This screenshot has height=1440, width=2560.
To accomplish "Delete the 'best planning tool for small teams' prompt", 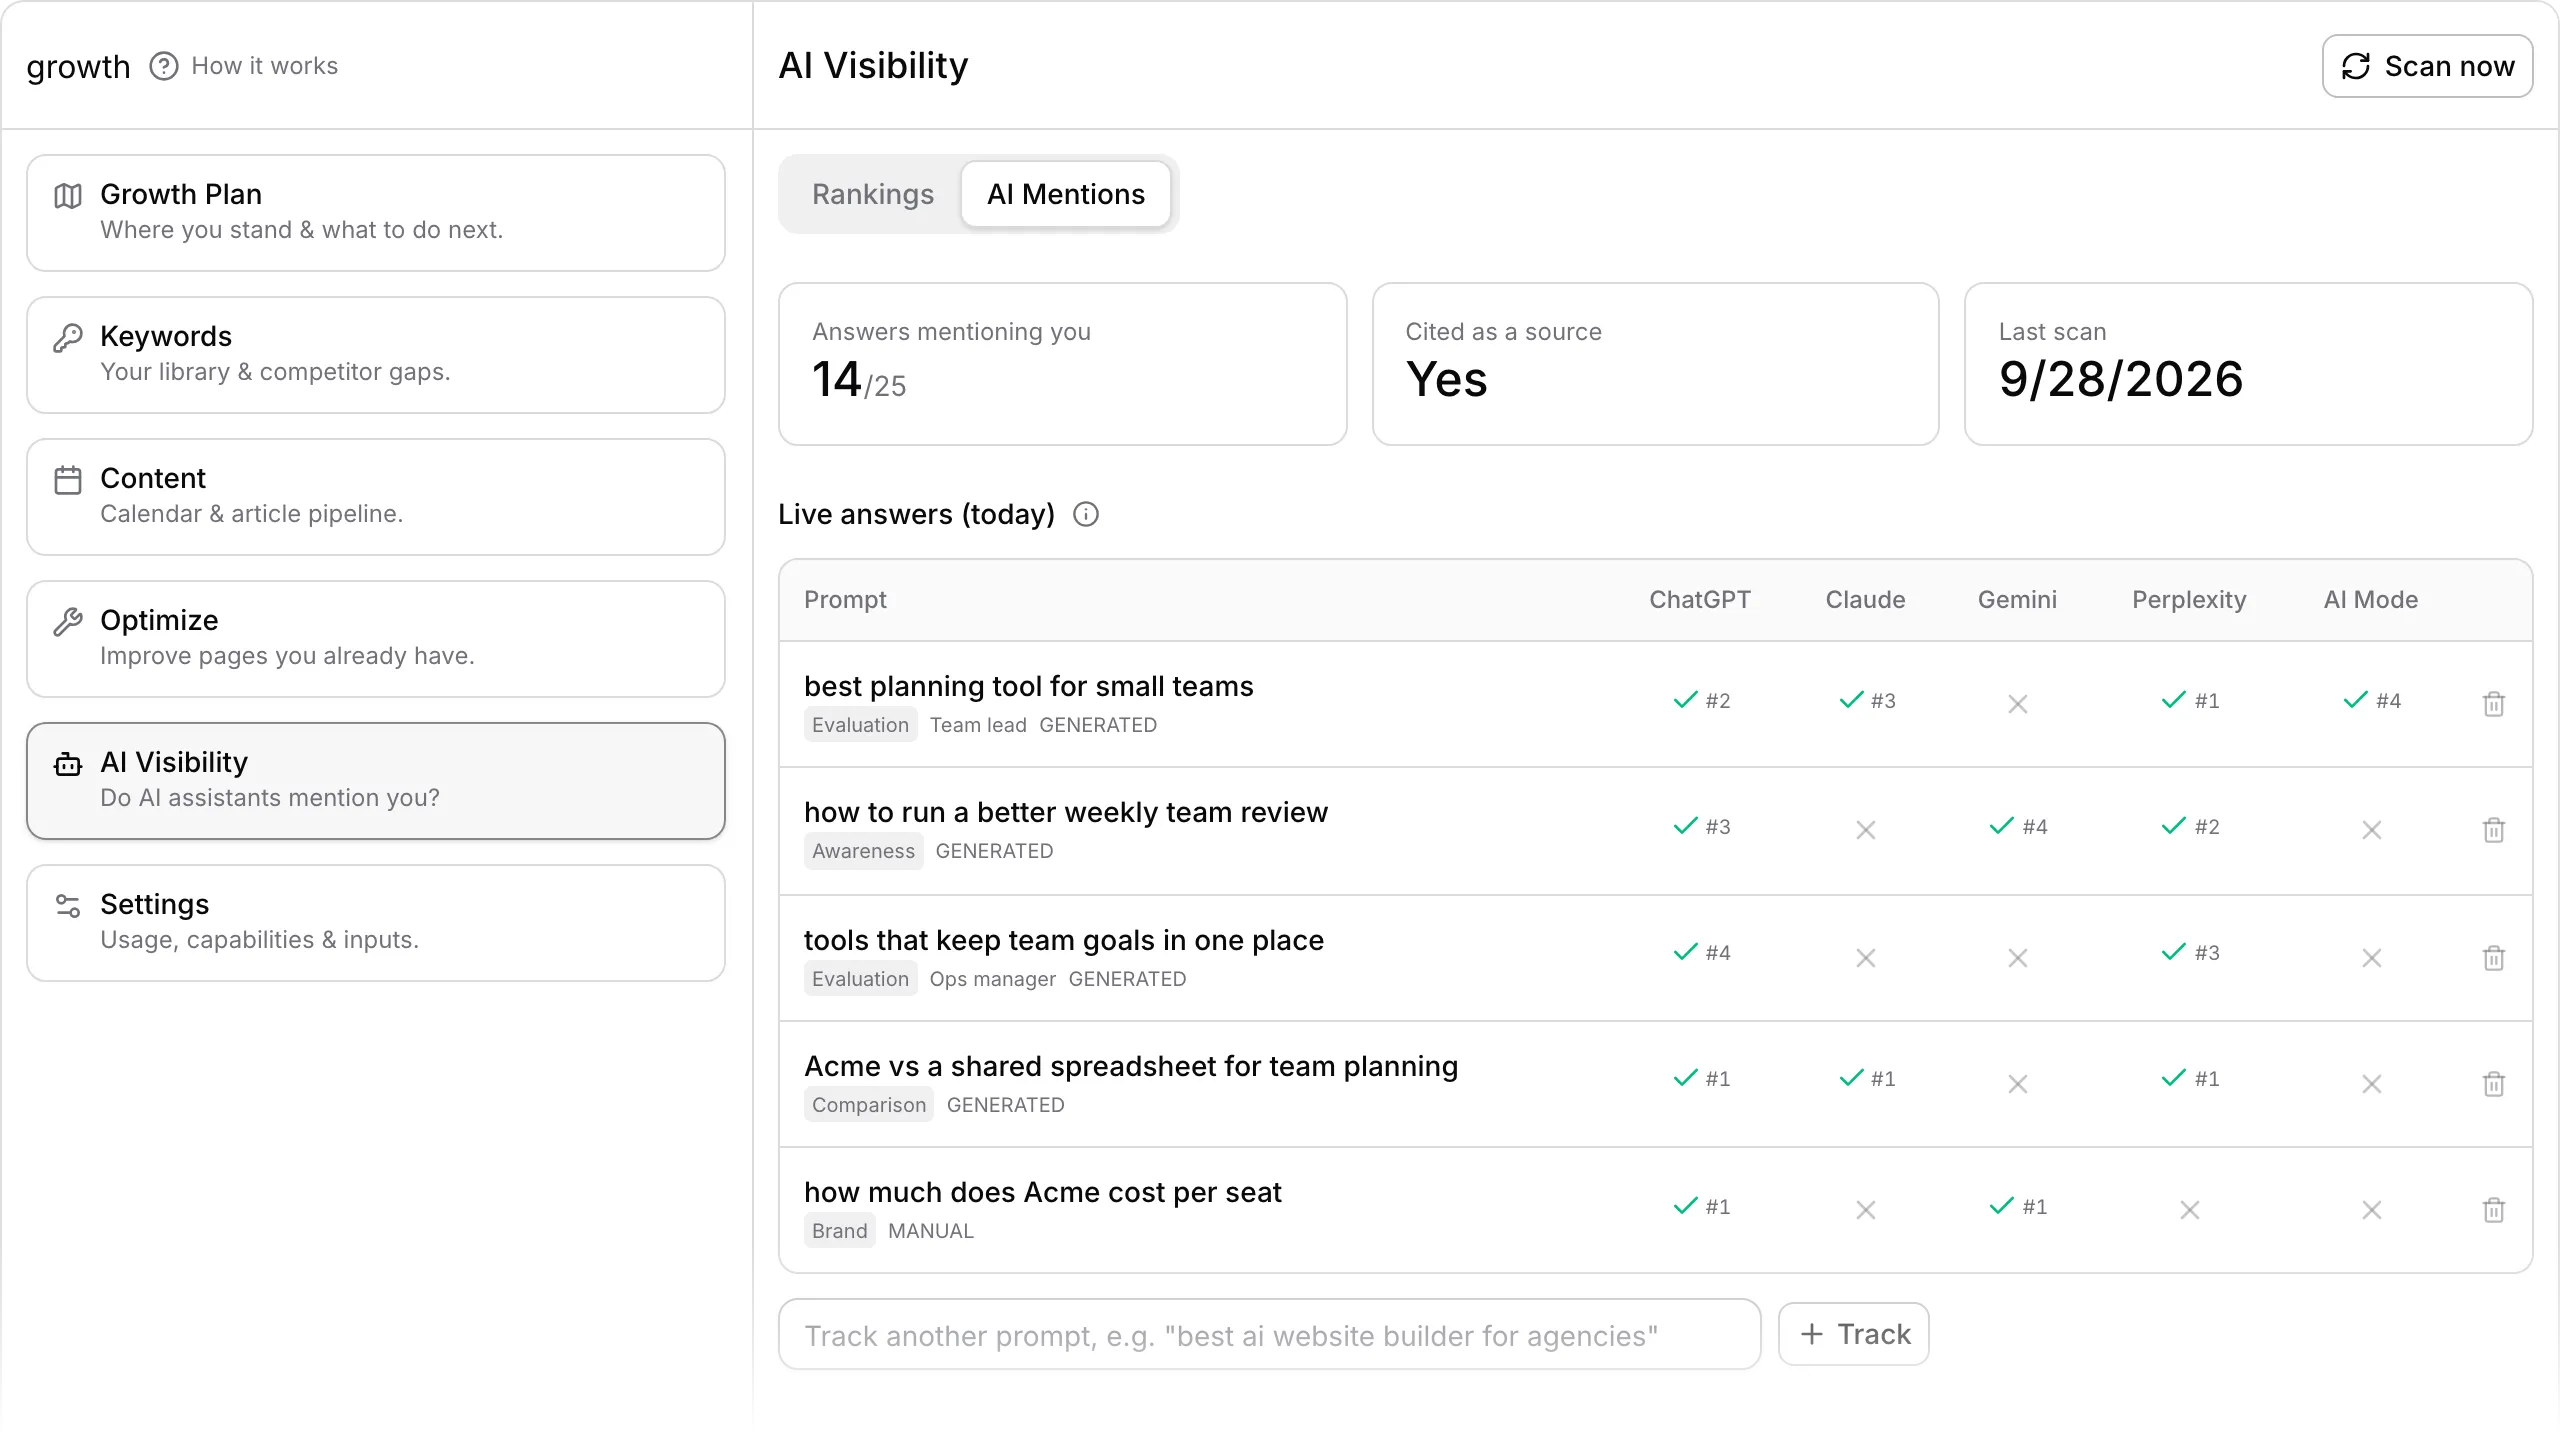I will [2494, 704].
